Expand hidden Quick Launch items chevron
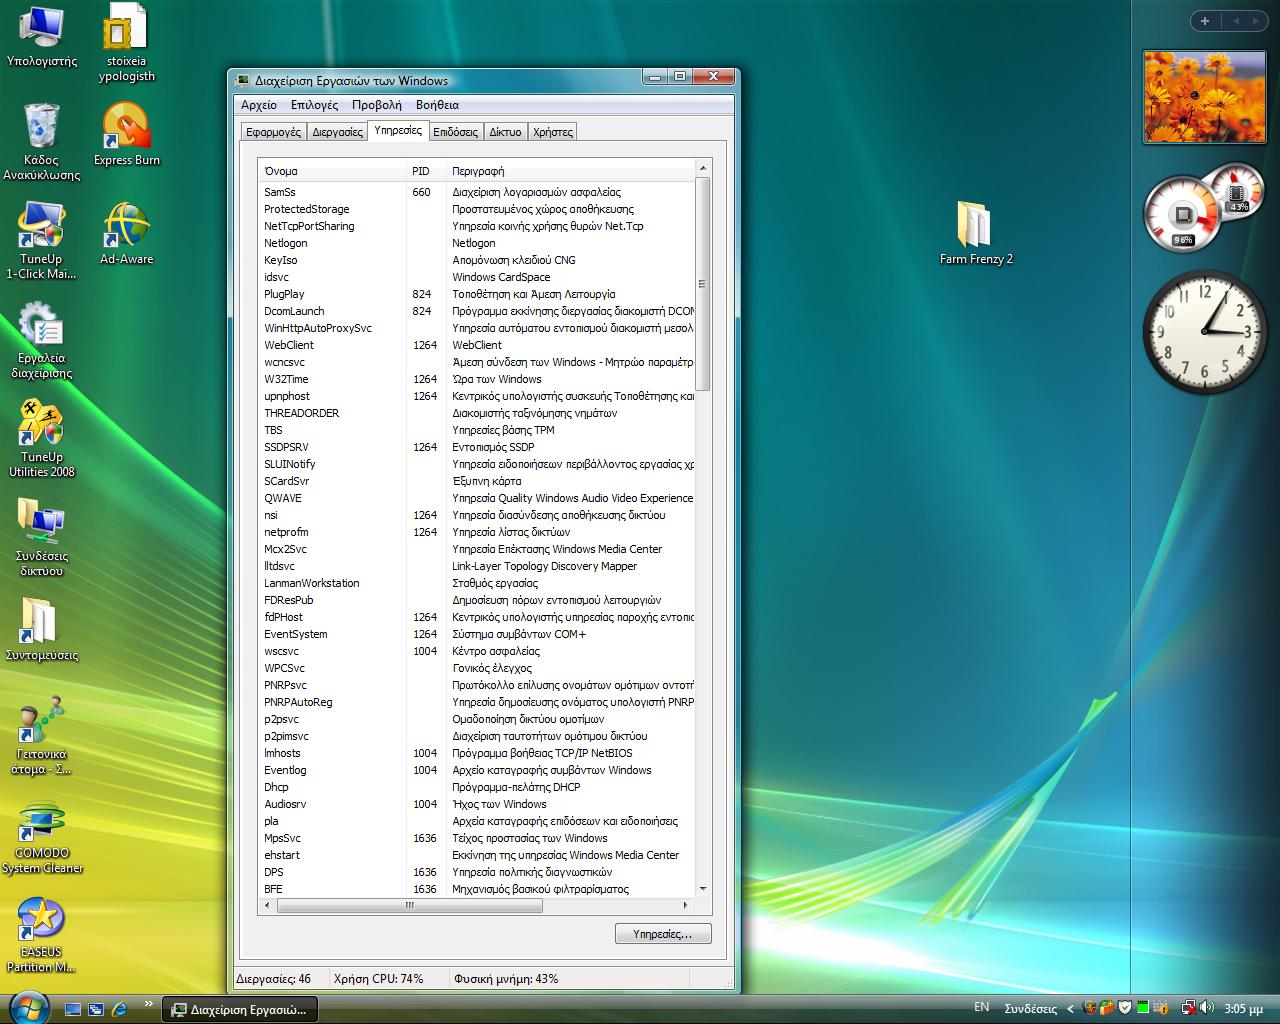1280x1024 pixels. coord(148,1003)
